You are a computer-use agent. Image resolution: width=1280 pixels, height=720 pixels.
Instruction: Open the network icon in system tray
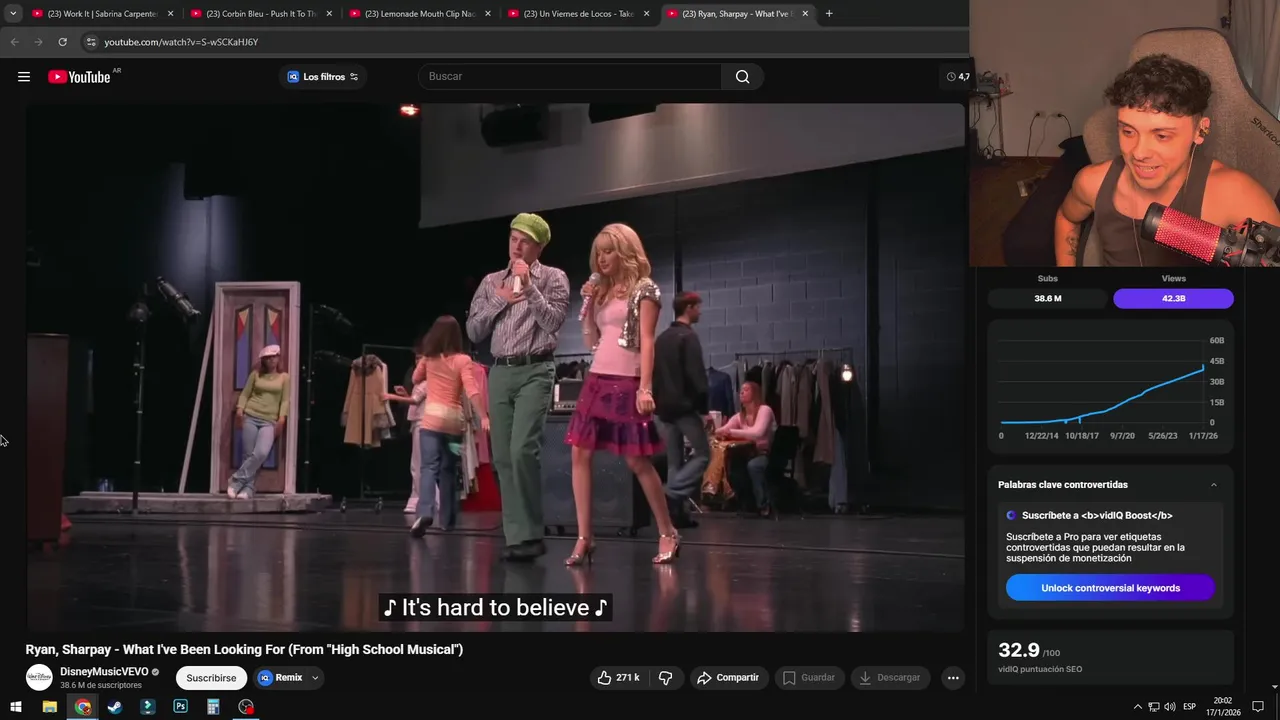click(1153, 707)
